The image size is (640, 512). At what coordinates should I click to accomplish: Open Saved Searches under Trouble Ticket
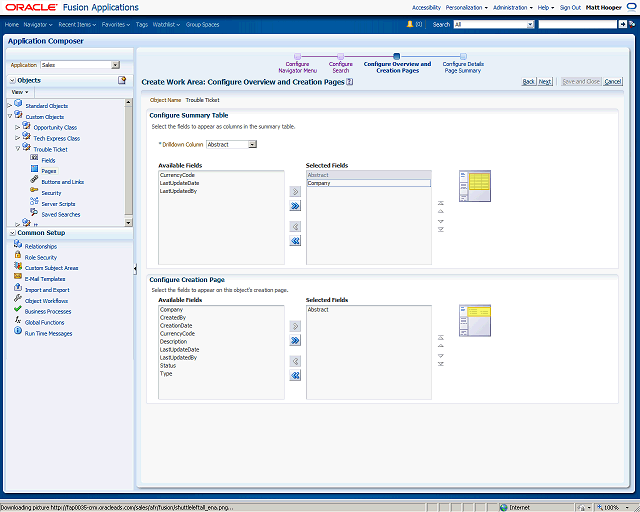(x=61, y=214)
